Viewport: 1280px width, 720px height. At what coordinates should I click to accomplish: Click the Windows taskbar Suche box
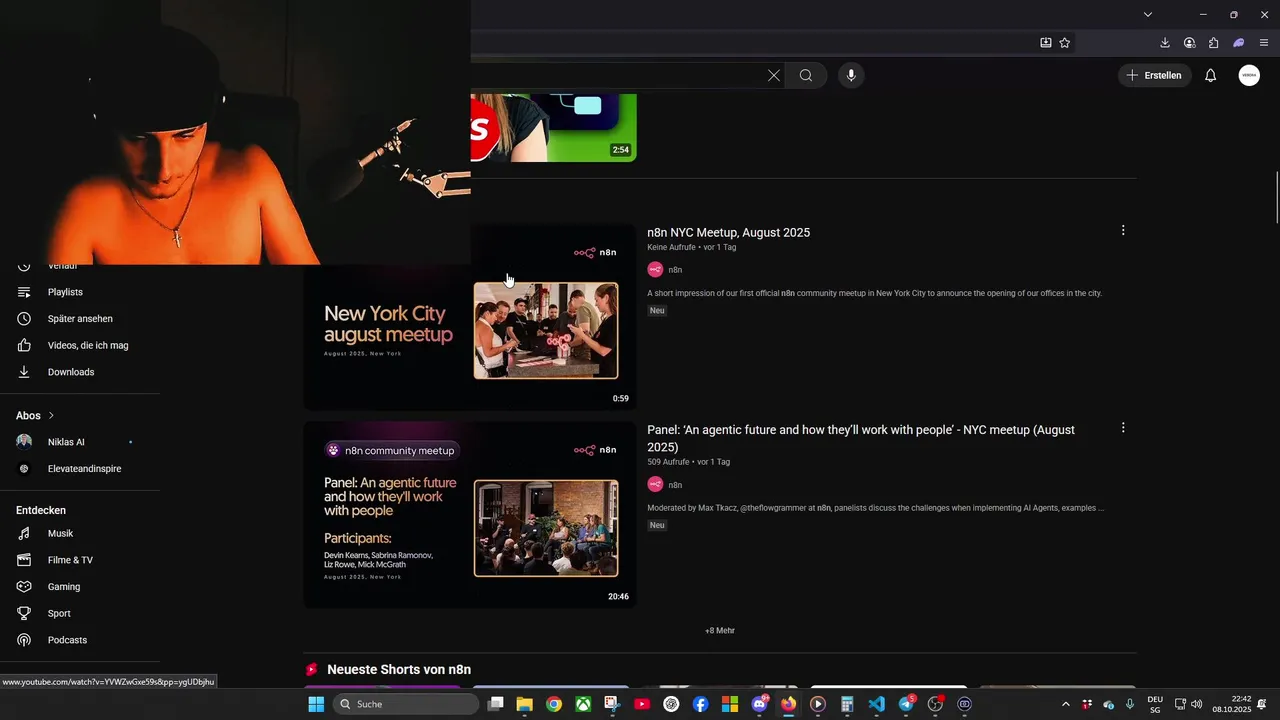pyautogui.click(x=406, y=704)
